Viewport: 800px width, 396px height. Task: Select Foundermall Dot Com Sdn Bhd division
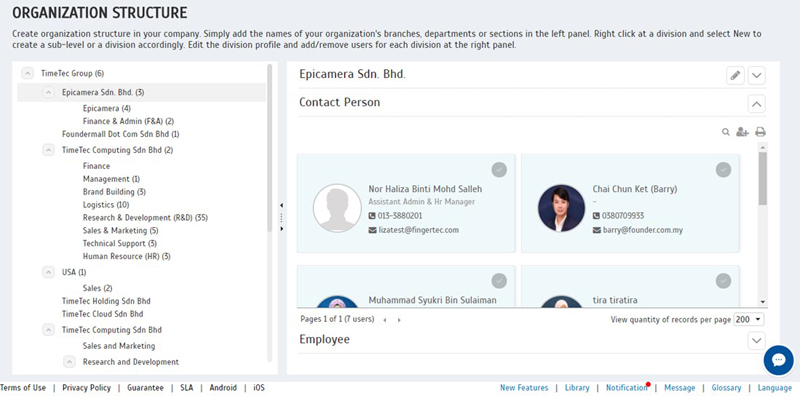coord(121,134)
